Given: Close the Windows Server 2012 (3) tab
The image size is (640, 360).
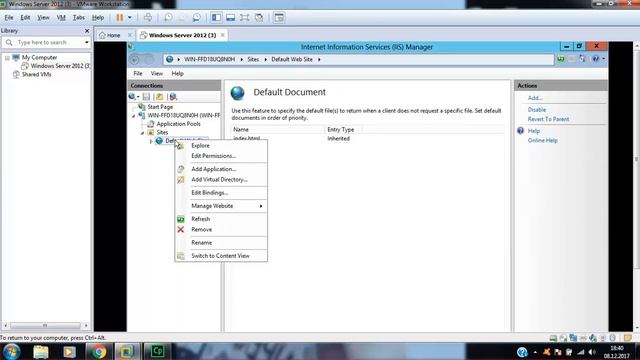Looking at the screenshot, I should coord(222,35).
